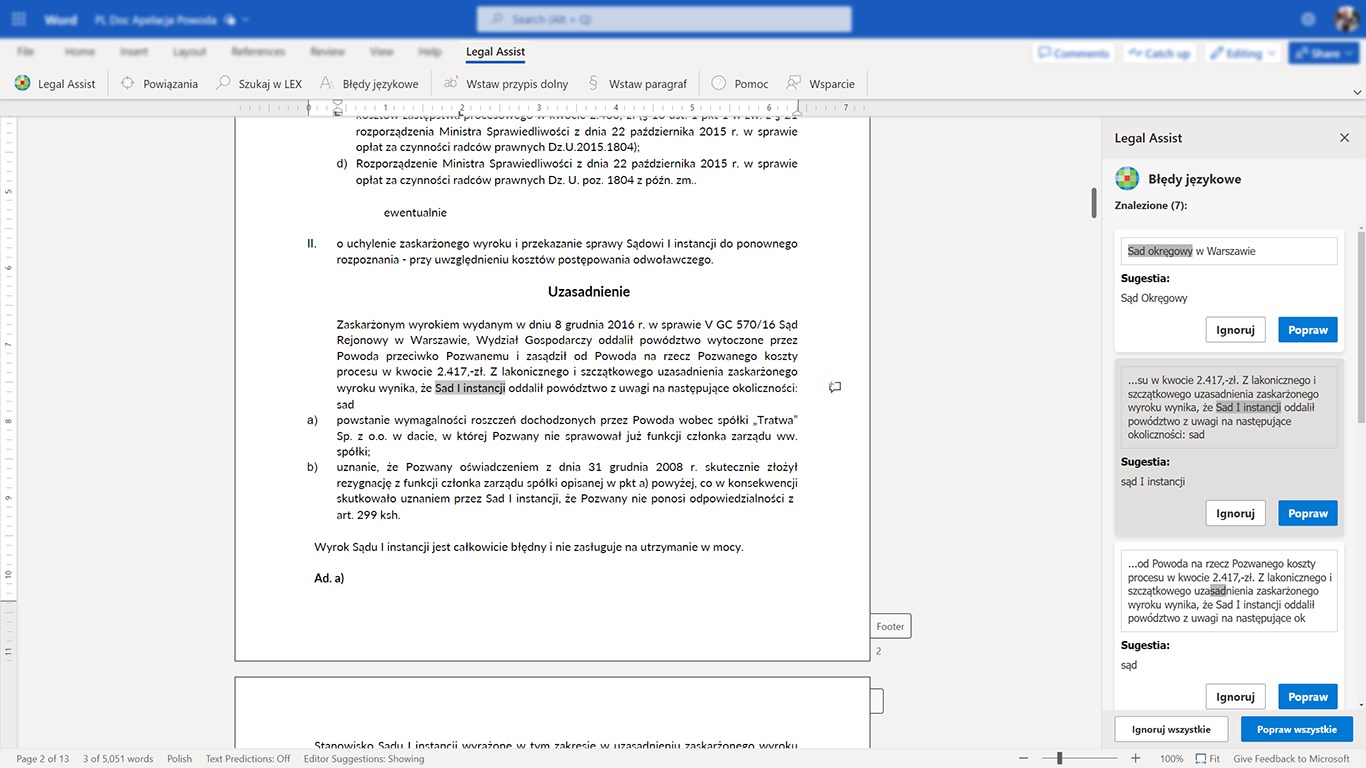Open the Share dropdown
Image resolution: width=1366 pixels, height=768 pixels.
pos(1324,53)
